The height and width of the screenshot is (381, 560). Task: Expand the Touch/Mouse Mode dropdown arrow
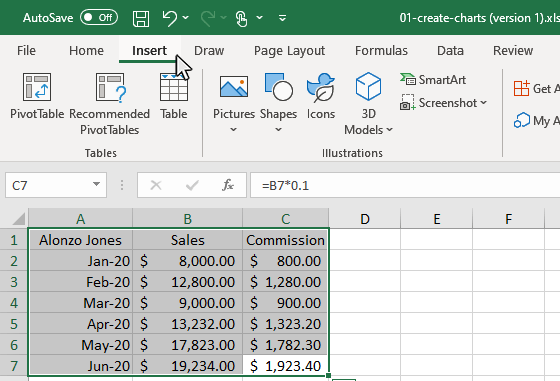coord(260,17)
